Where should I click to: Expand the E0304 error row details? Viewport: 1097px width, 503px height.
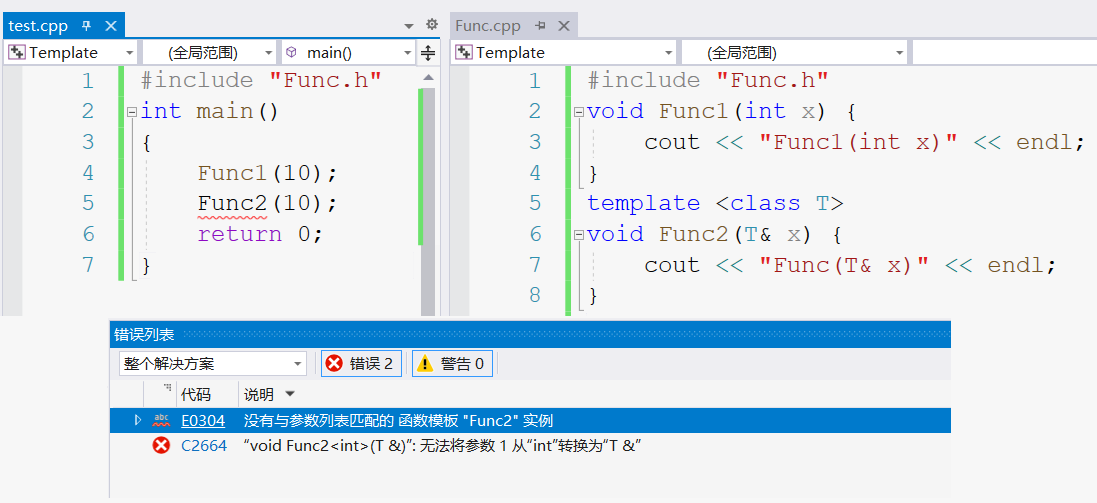[138, 421]
